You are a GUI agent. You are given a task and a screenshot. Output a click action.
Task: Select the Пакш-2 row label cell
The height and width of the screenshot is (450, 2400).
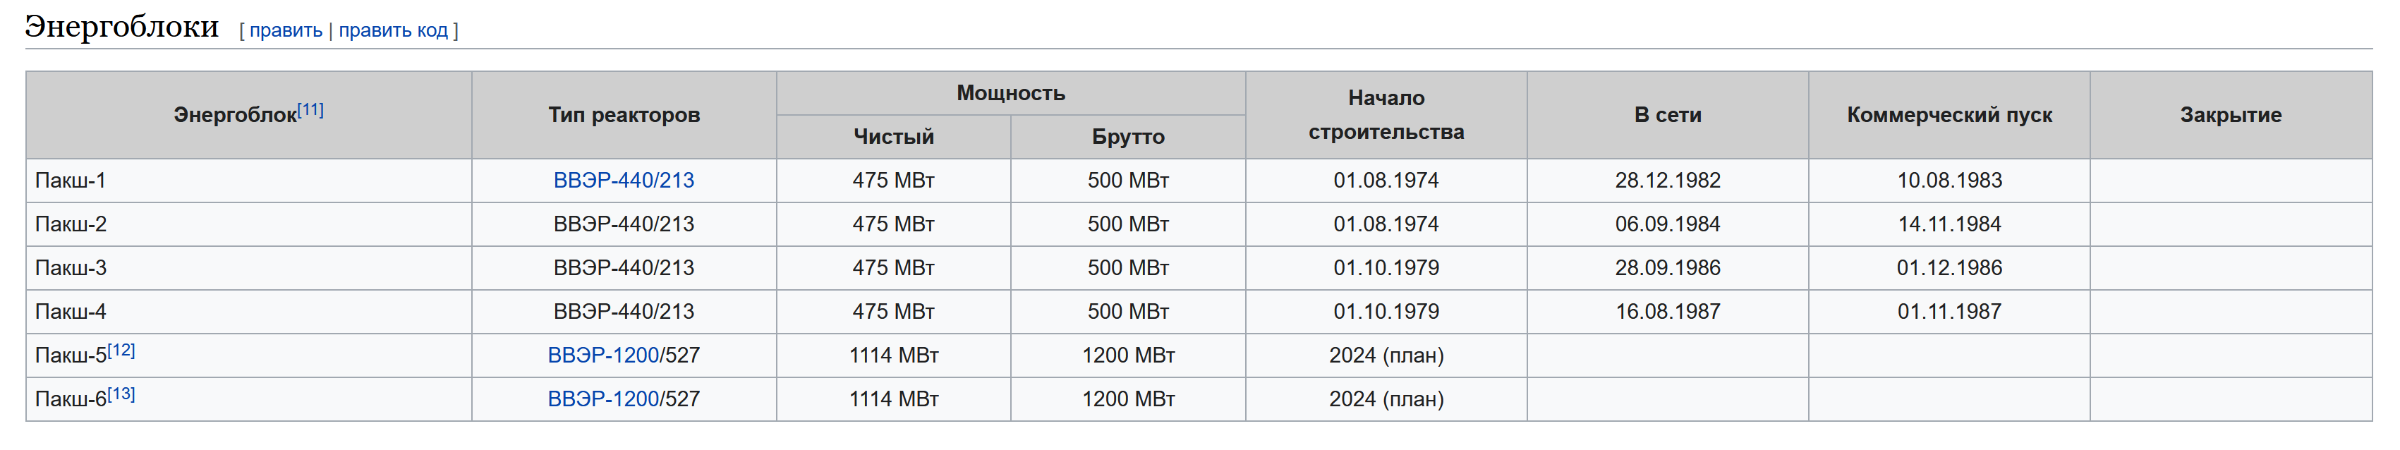(71, 224)
